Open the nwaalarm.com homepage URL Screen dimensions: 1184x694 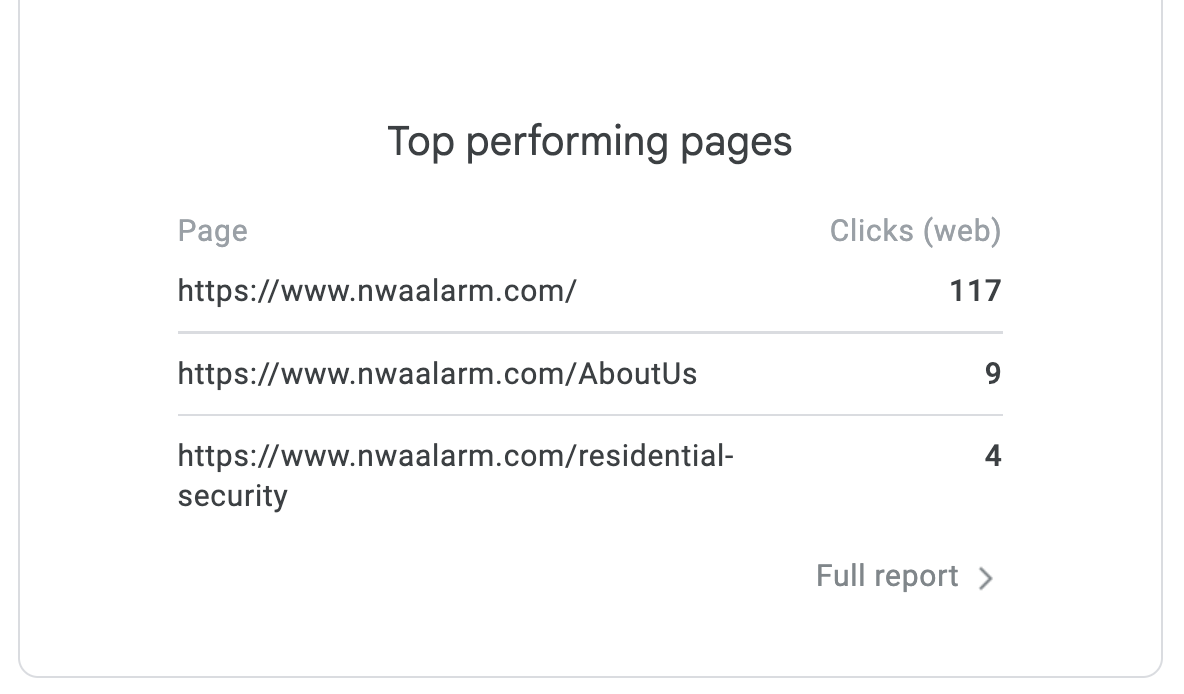pyautogui.click(x=377, y=291)
